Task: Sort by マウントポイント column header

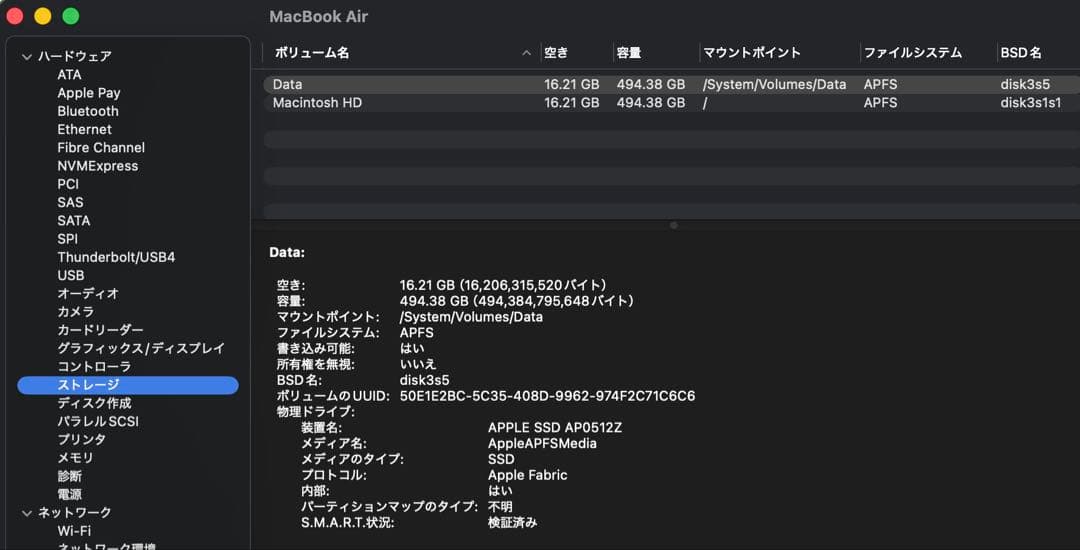Action: 752,53
